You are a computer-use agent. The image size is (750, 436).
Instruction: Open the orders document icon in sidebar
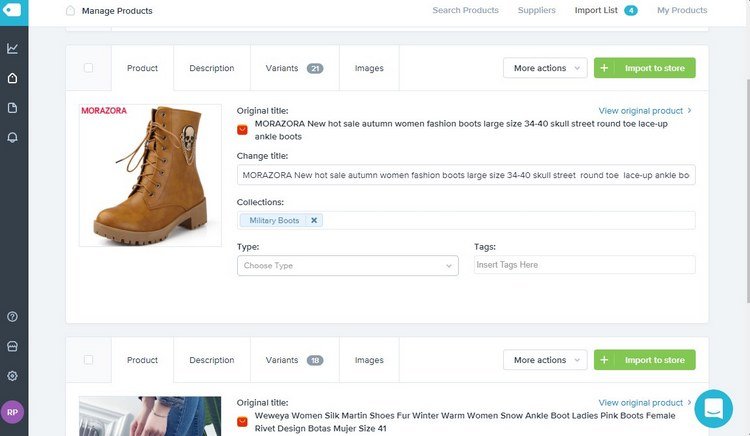[12, 108]
